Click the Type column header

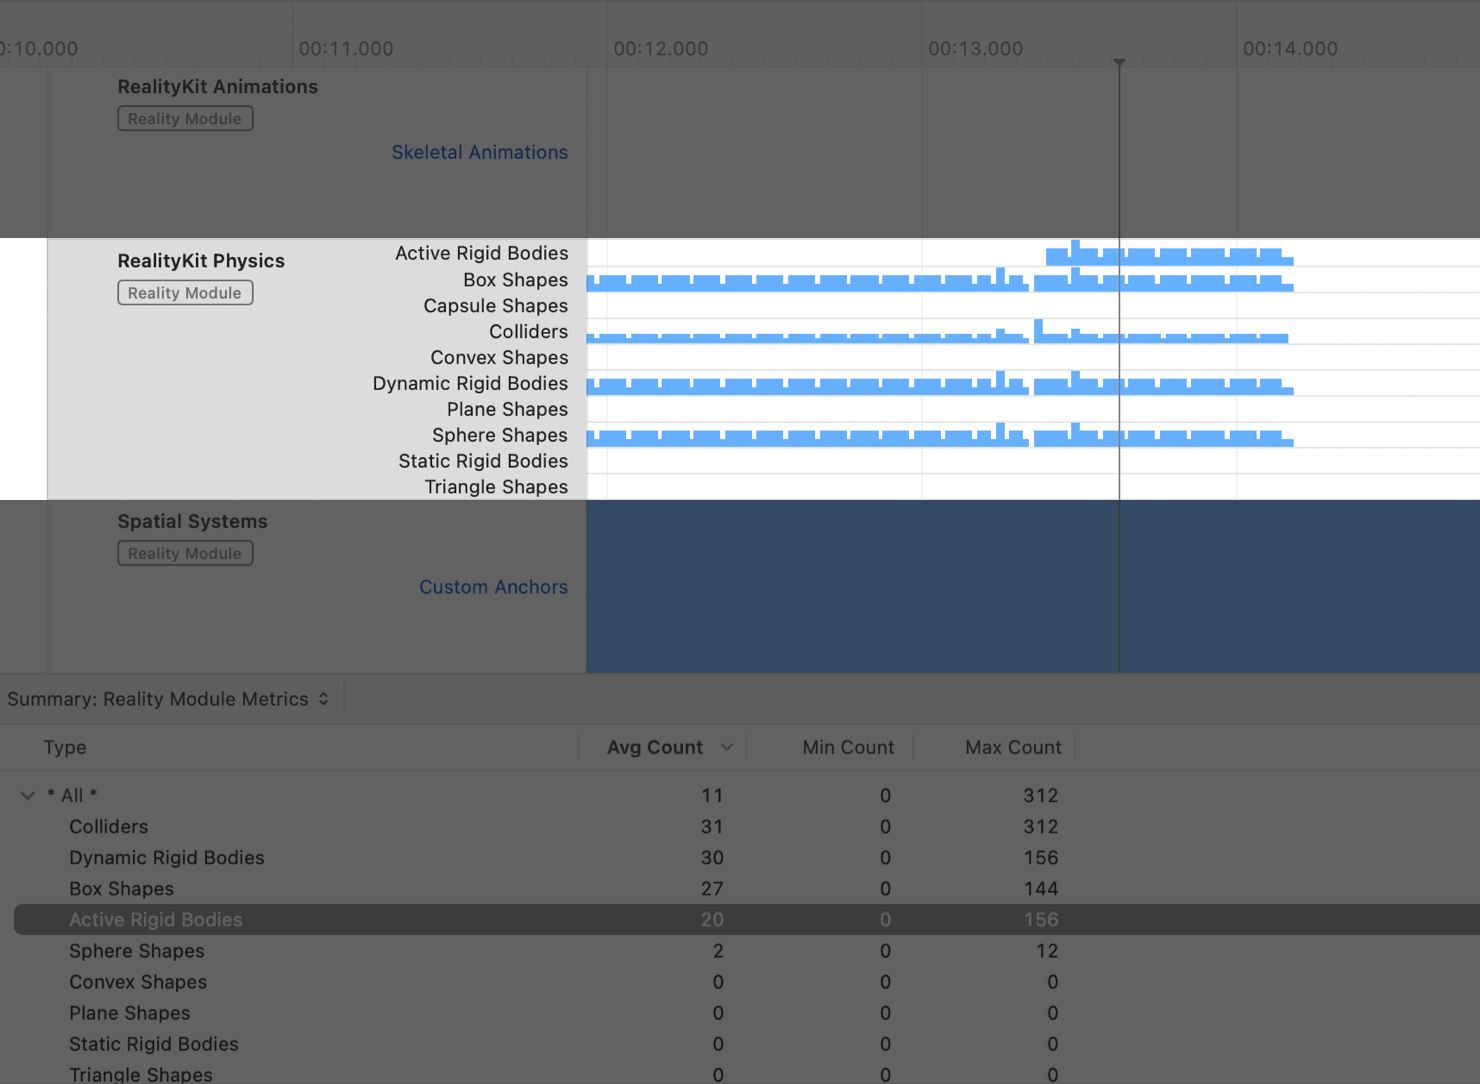tap(65, 746)
